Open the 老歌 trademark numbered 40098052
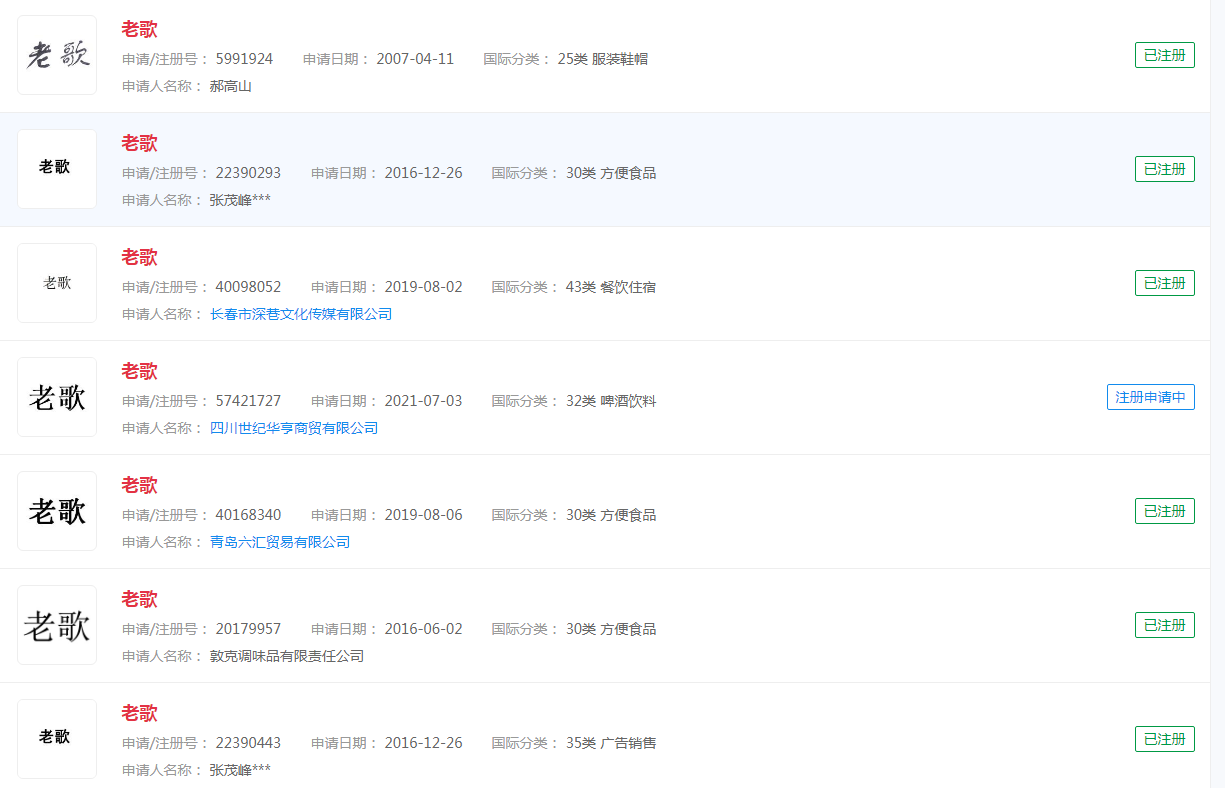 [139, 257]
